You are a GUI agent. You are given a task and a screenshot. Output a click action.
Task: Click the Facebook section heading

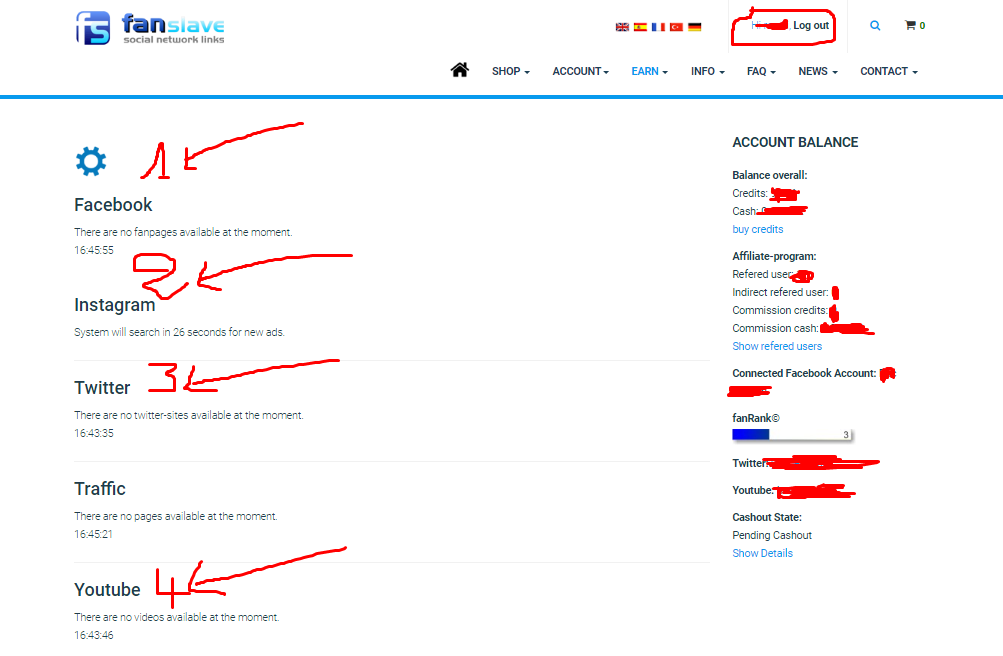click(x=113, y=205)
